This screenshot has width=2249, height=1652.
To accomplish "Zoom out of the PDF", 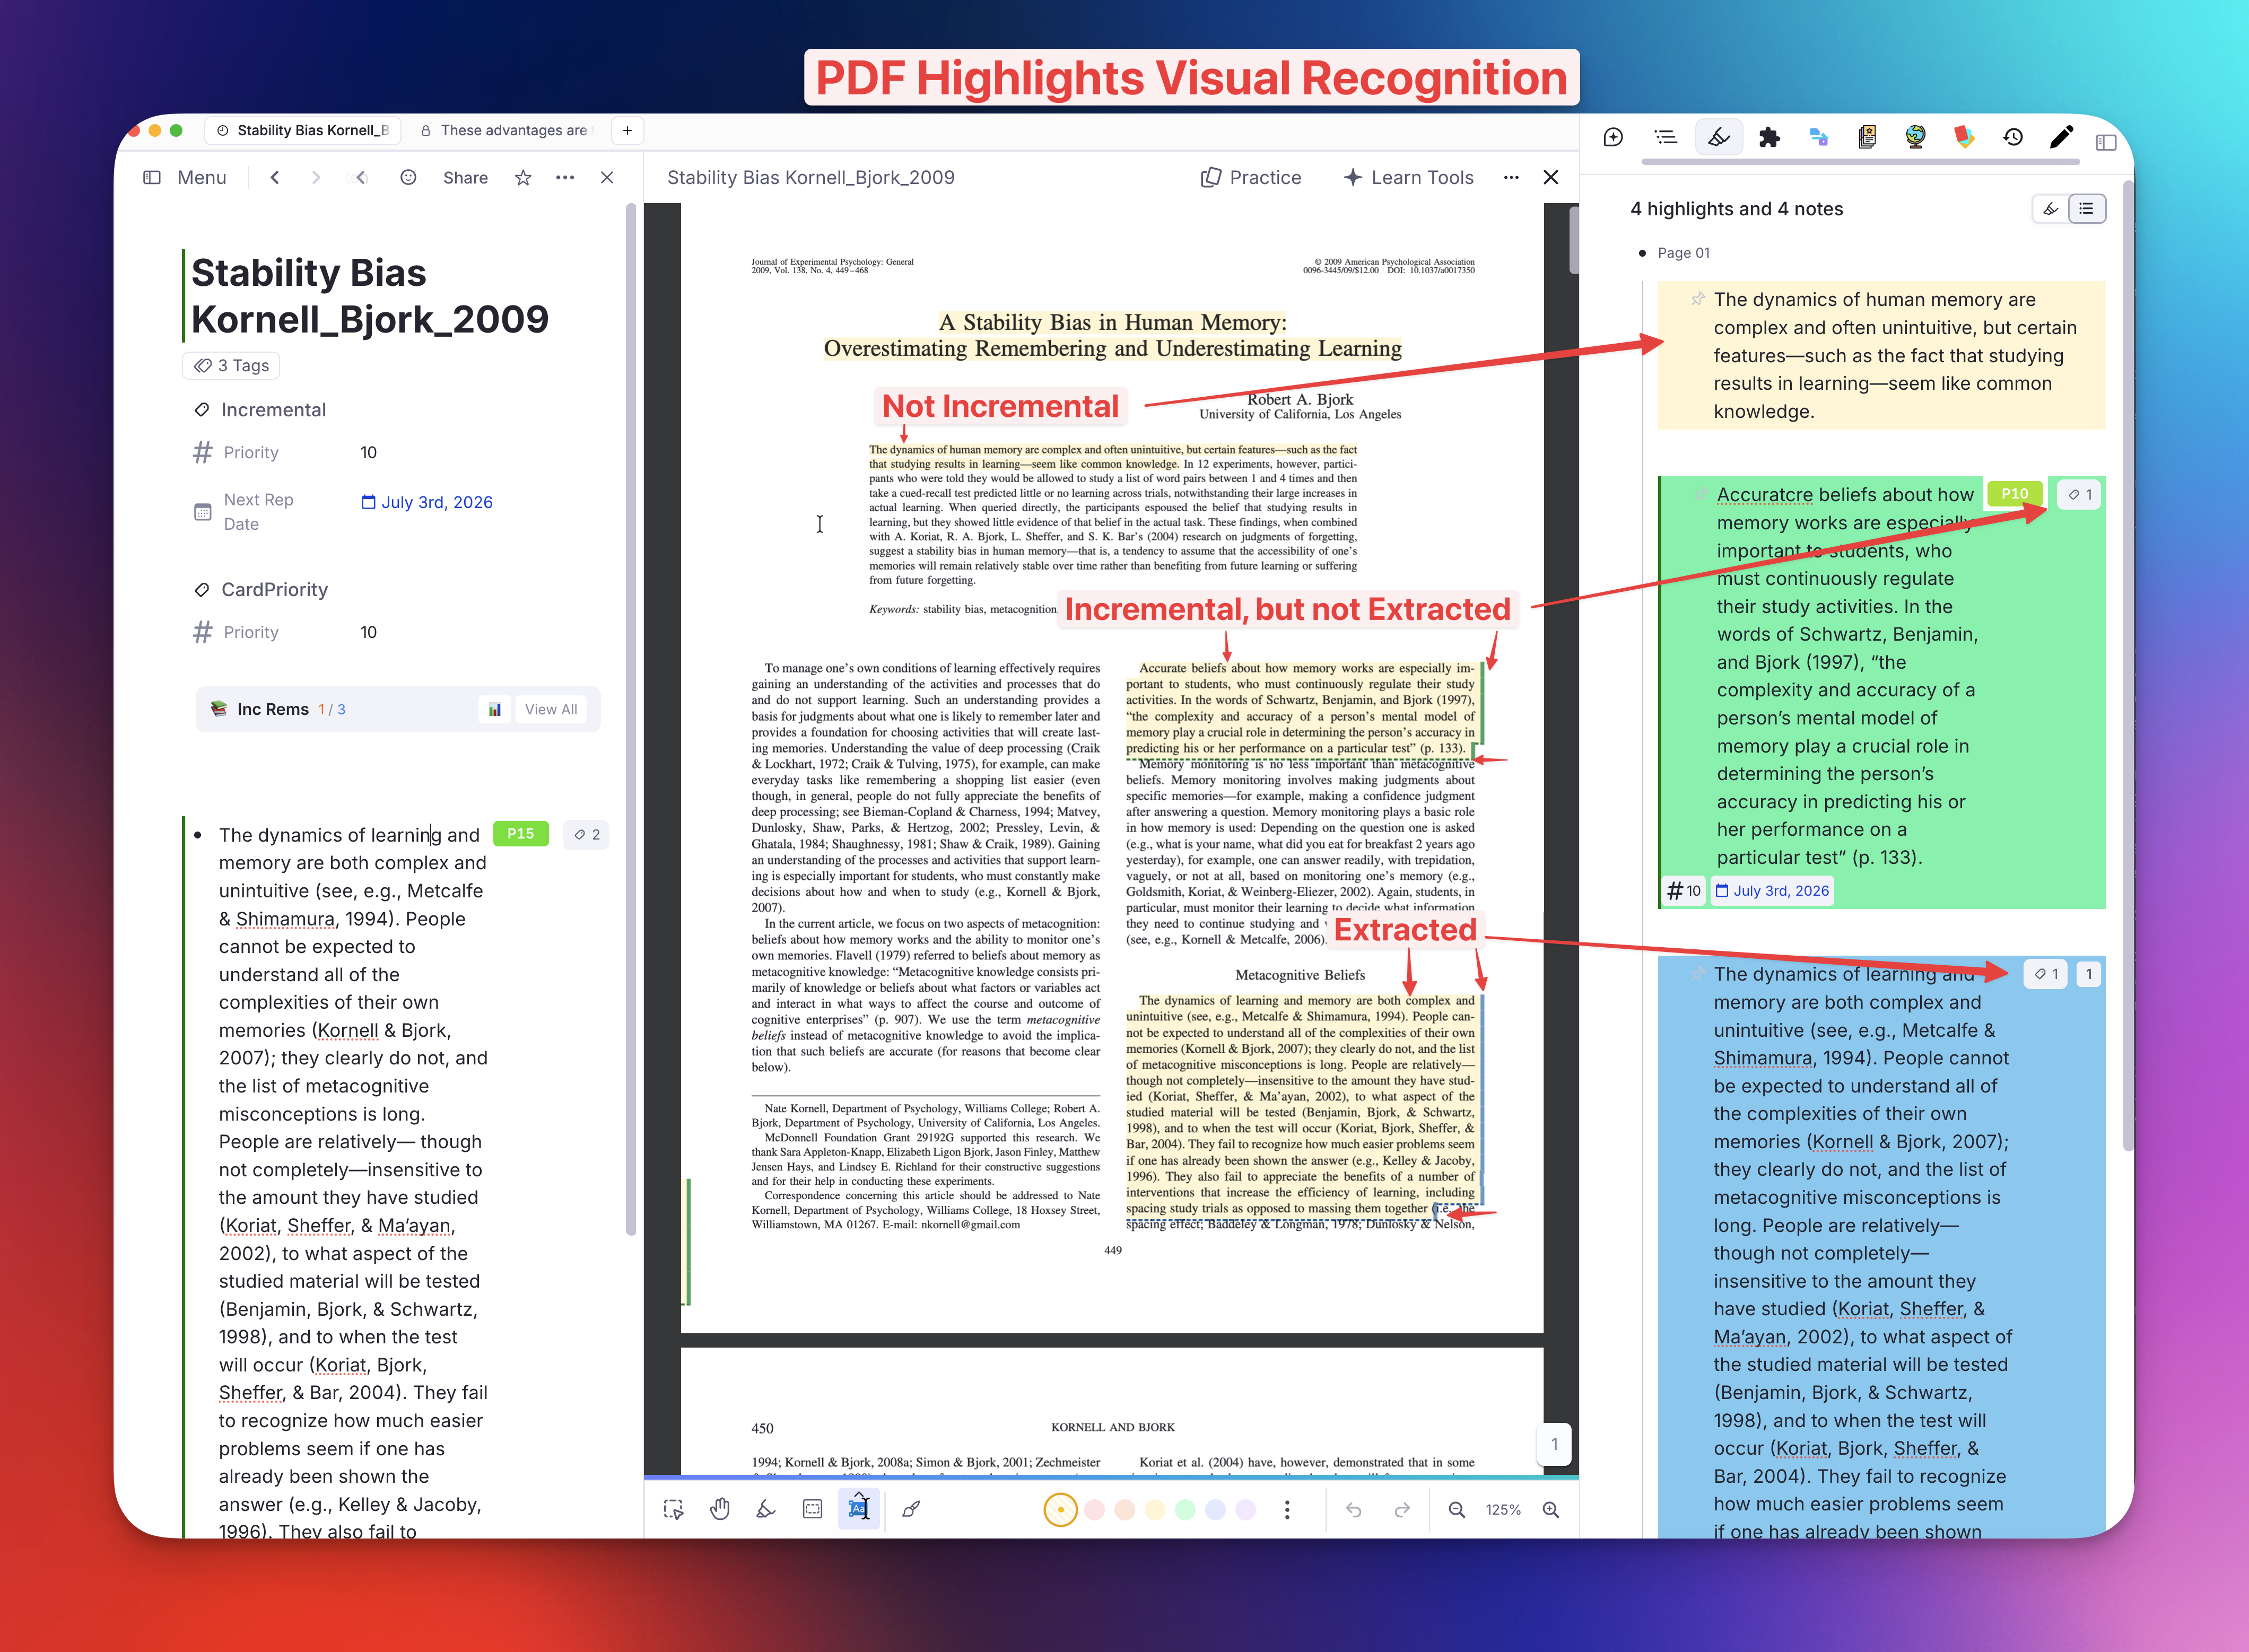I will (1457, 1509).
